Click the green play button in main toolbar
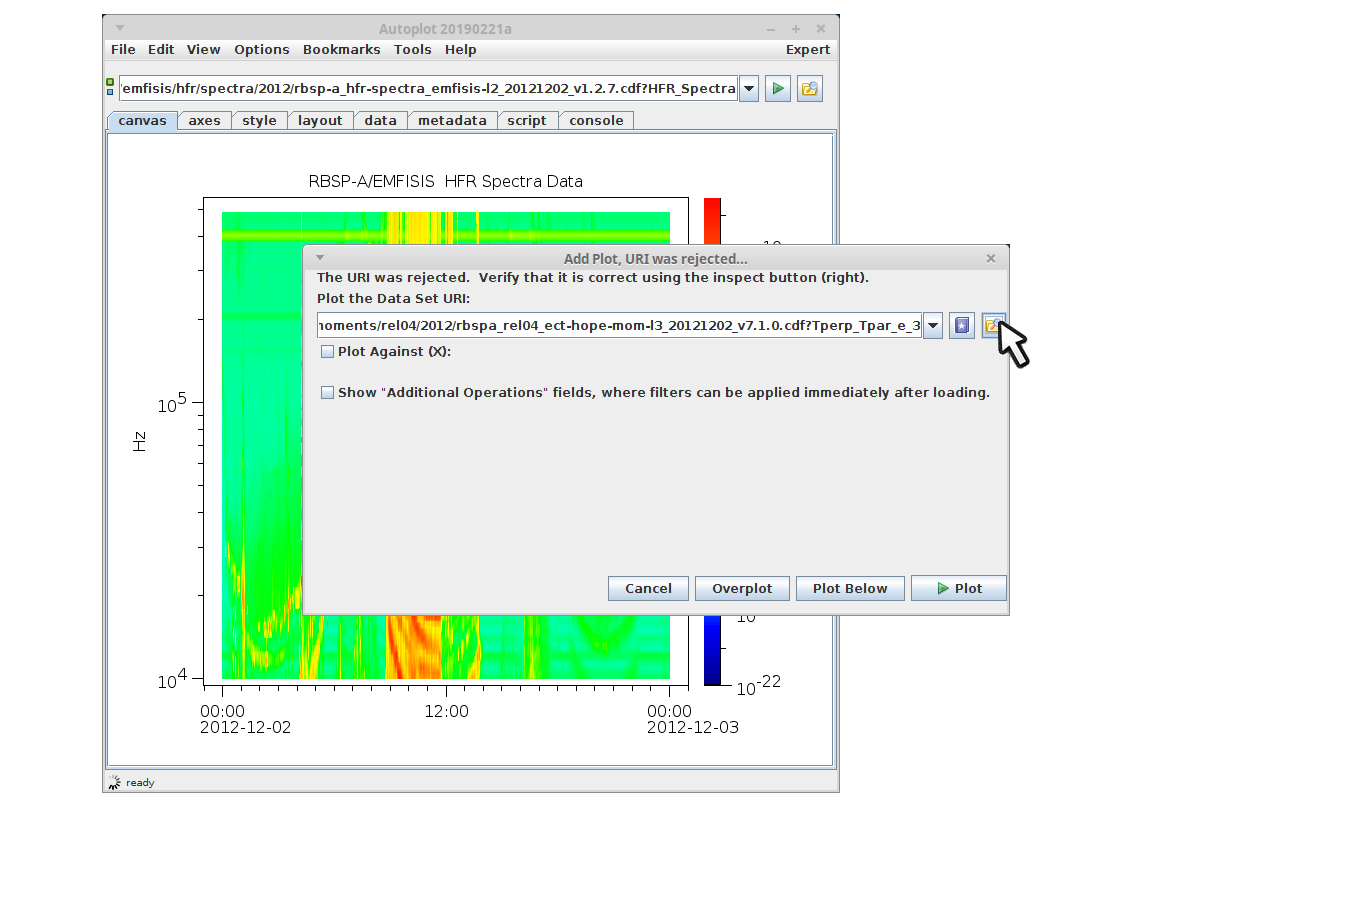 point(777,89)
